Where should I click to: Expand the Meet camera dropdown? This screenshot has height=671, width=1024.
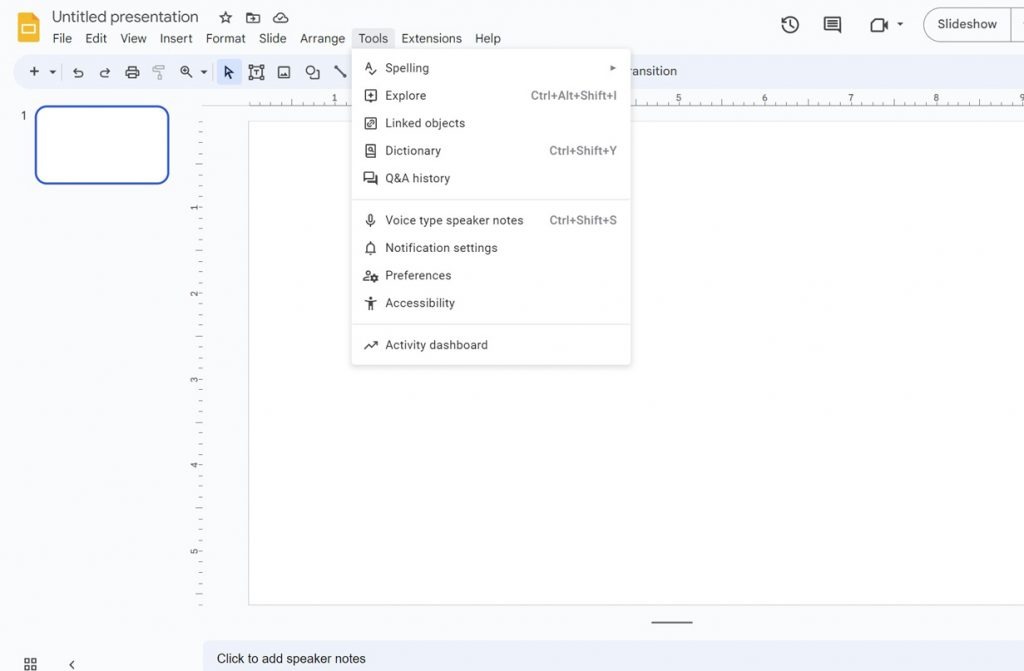[898, 24]
